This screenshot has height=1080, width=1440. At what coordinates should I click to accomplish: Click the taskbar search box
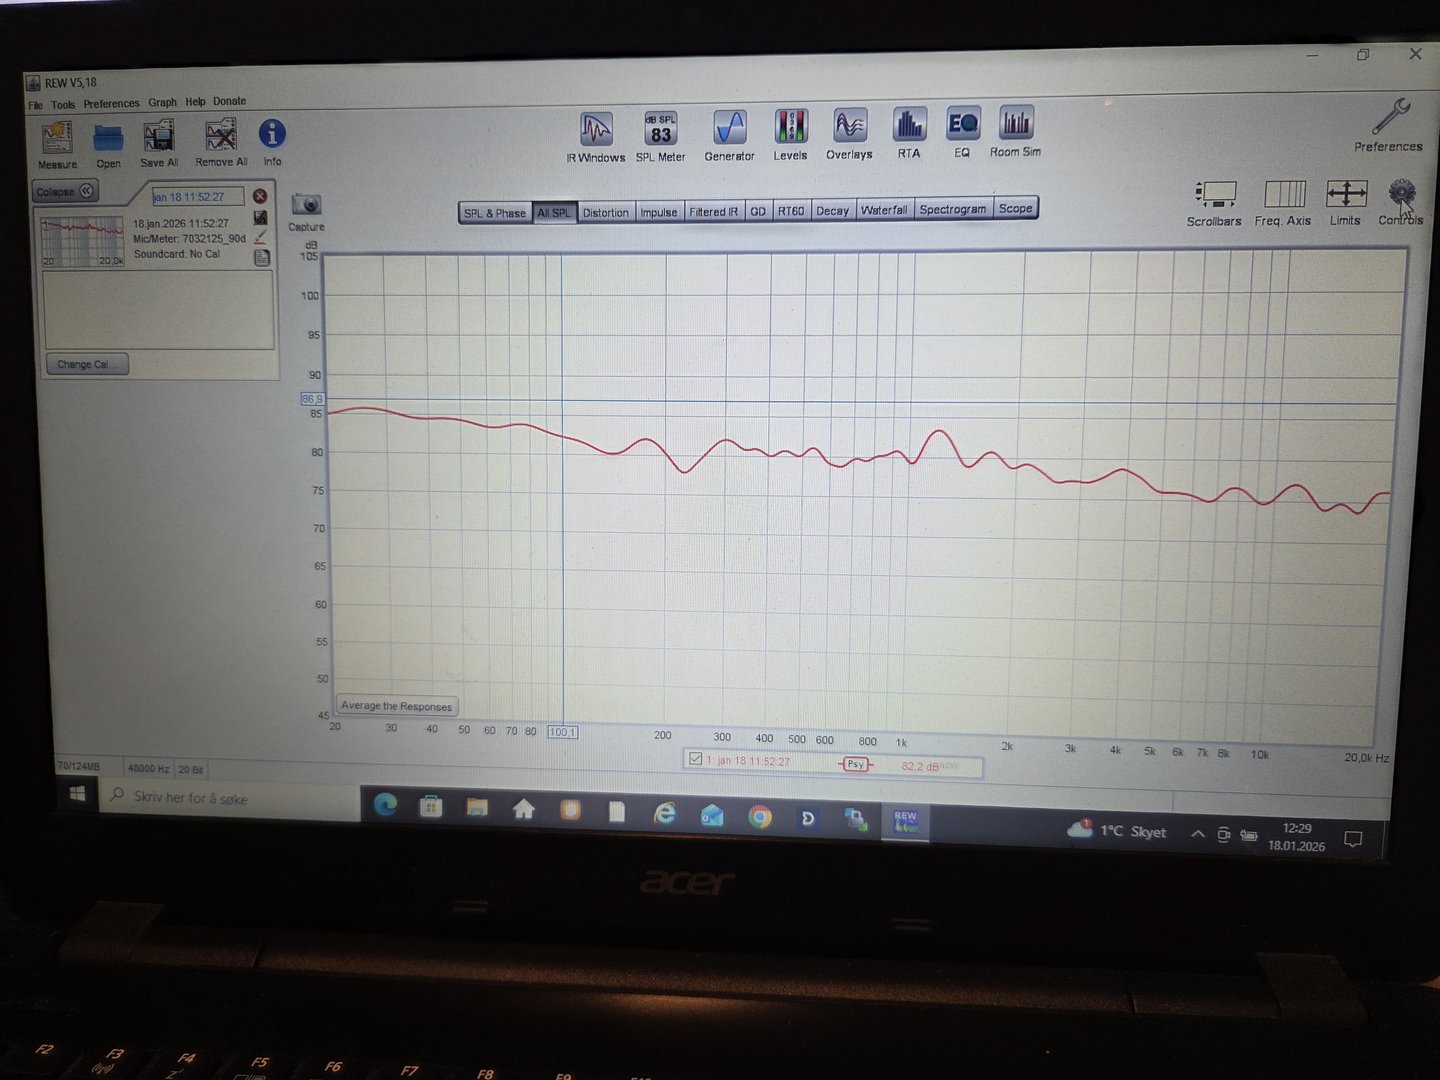[229, 798]
